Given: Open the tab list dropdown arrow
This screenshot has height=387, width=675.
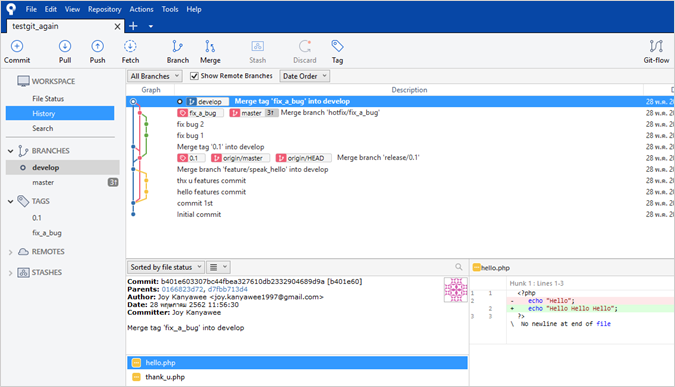Looking at the screenshot, I should [151, 26].
